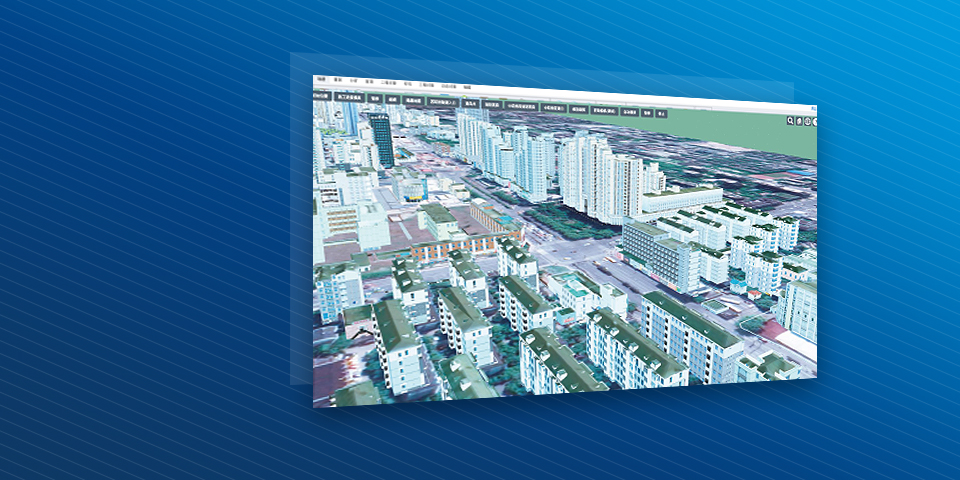
Task: Click the round globe icon after the magnifier group
Action: pyautogui.click(x=808, y=121)
